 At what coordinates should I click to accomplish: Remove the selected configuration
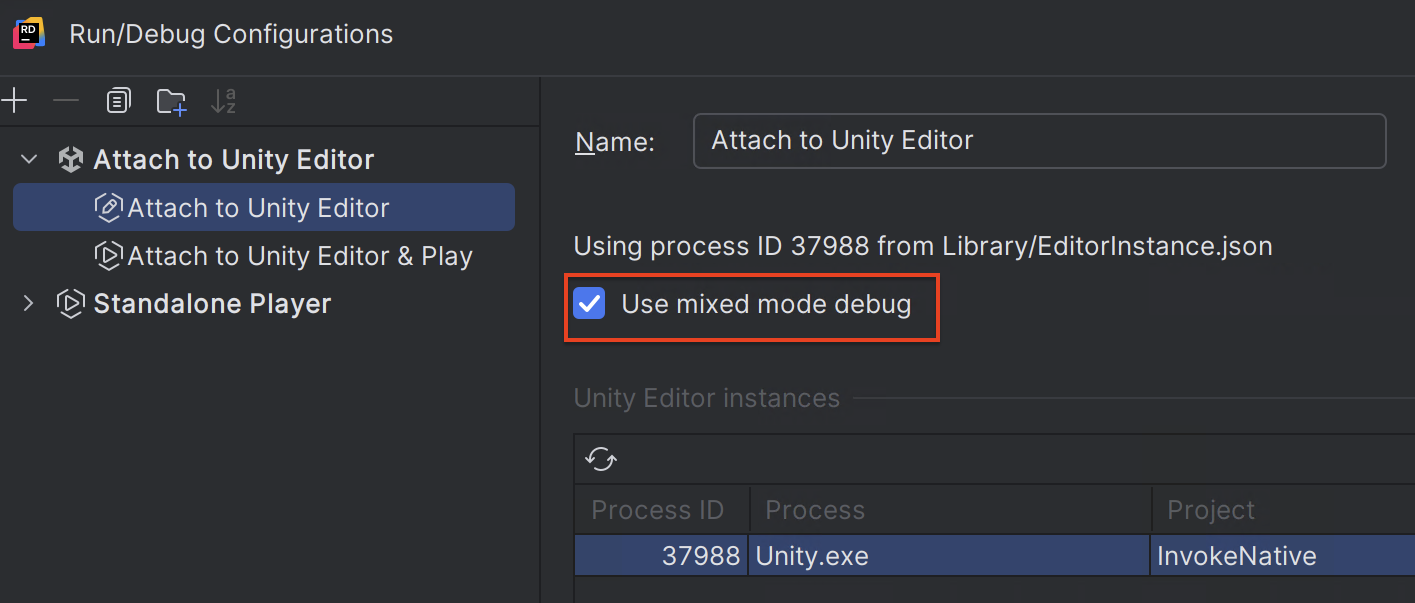pyautogui.click(x=66, y=100)
